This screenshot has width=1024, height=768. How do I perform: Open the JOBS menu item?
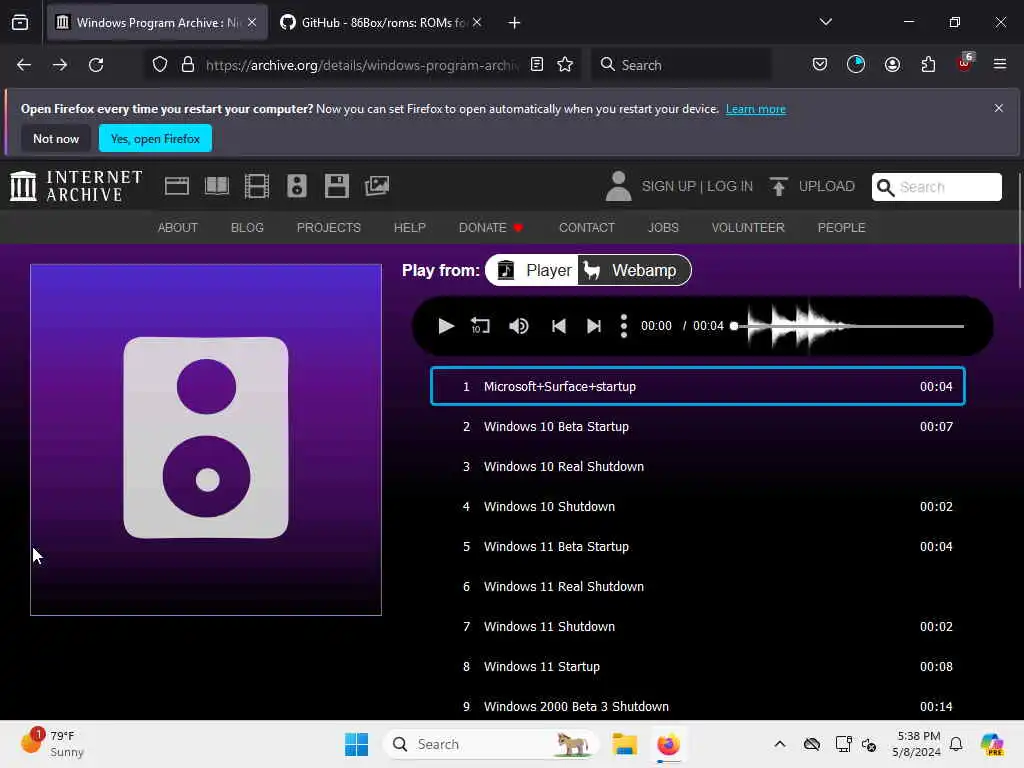pyautogui.click(x=663, y=227)
